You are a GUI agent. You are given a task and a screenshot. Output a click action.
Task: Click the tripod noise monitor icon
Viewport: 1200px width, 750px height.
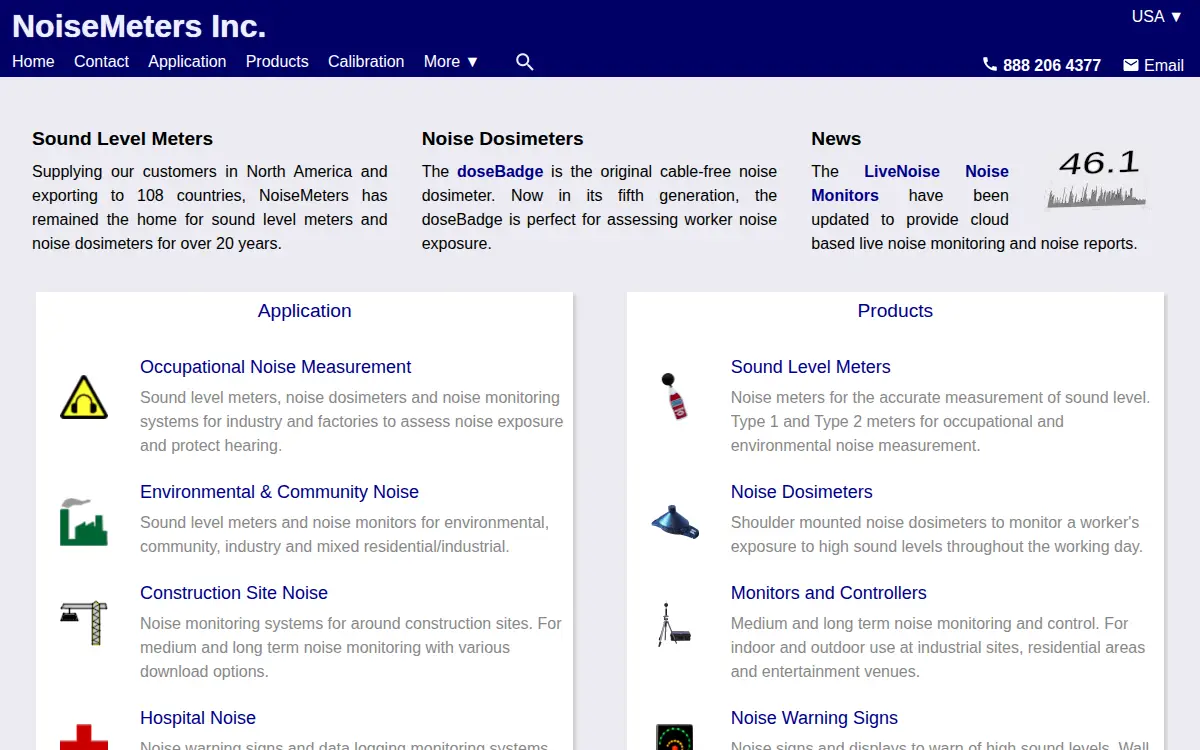click(674, 624)
